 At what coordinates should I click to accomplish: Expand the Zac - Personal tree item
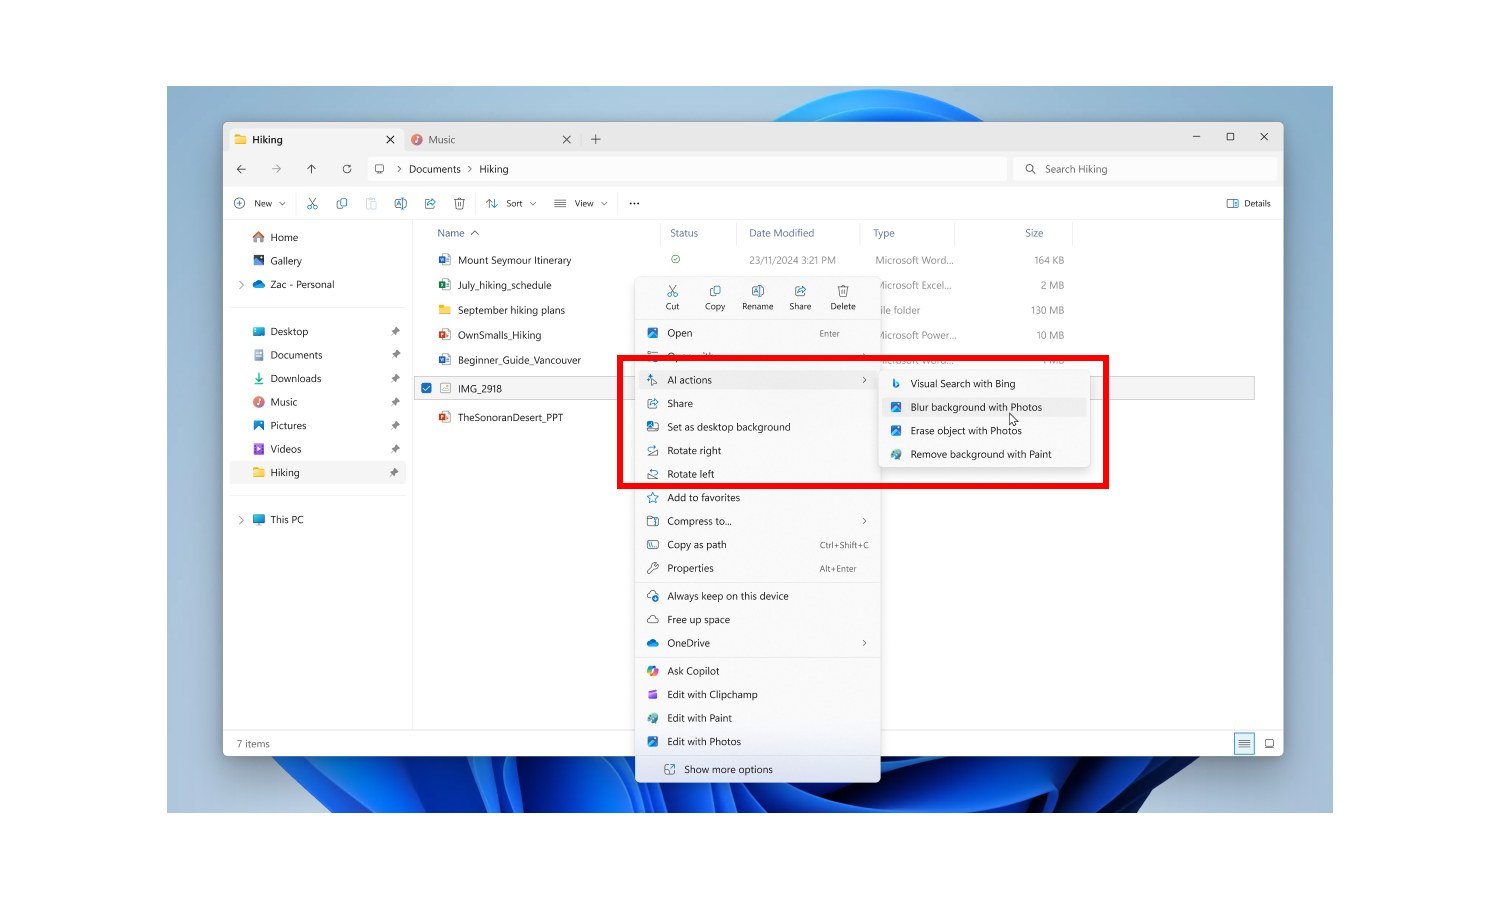[x=240, y=284]
